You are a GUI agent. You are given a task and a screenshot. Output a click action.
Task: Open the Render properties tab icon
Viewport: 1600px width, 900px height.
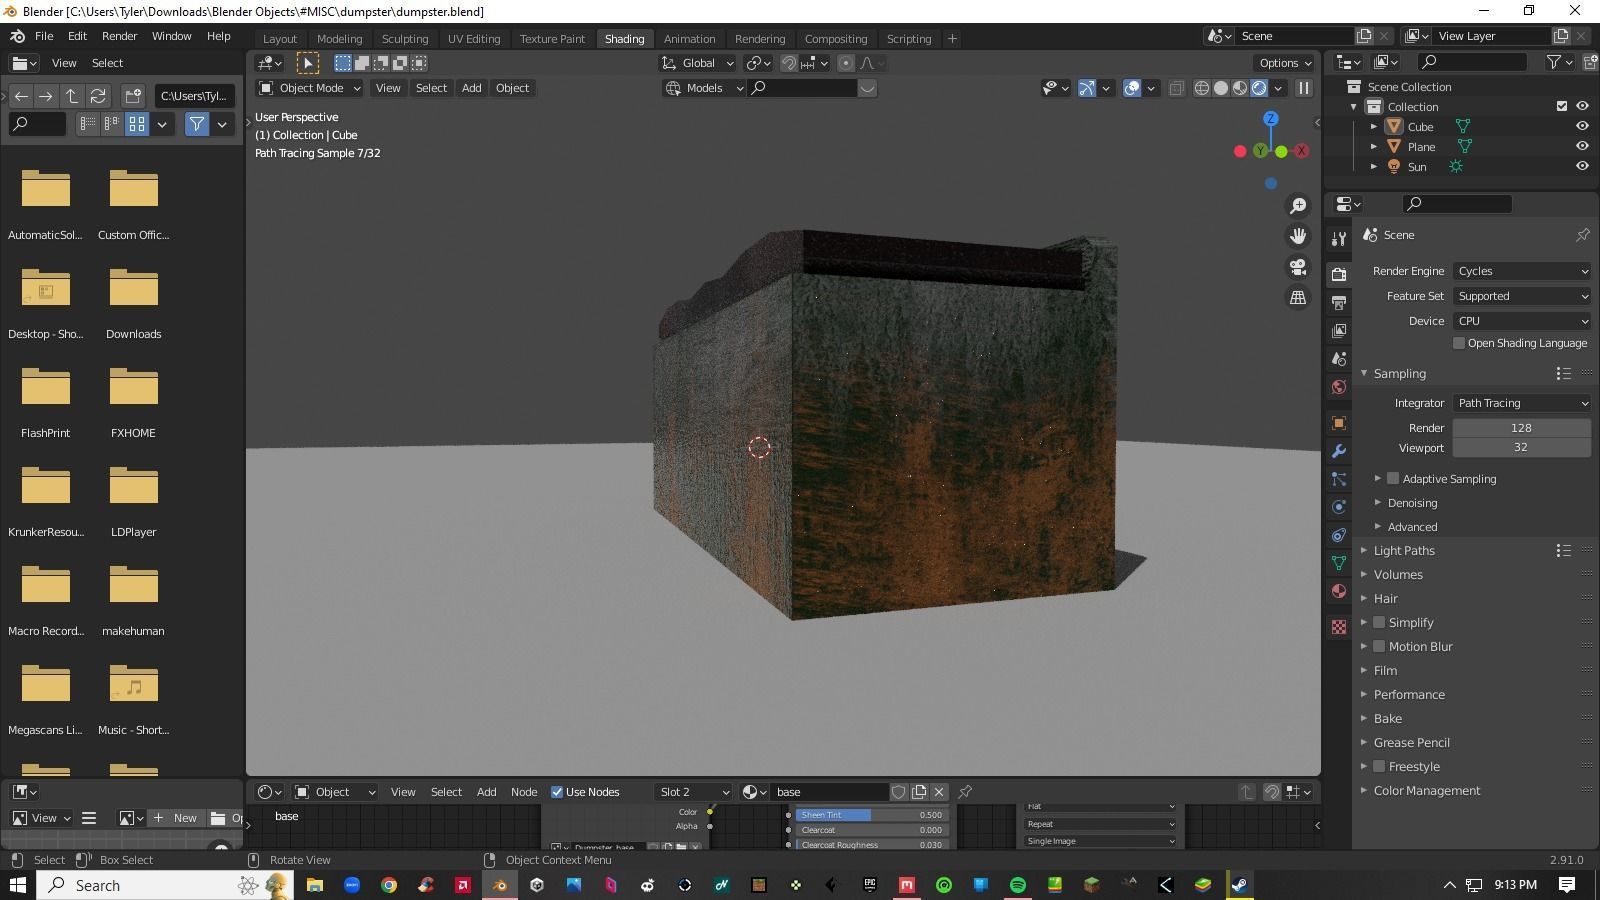(1339, 274)
